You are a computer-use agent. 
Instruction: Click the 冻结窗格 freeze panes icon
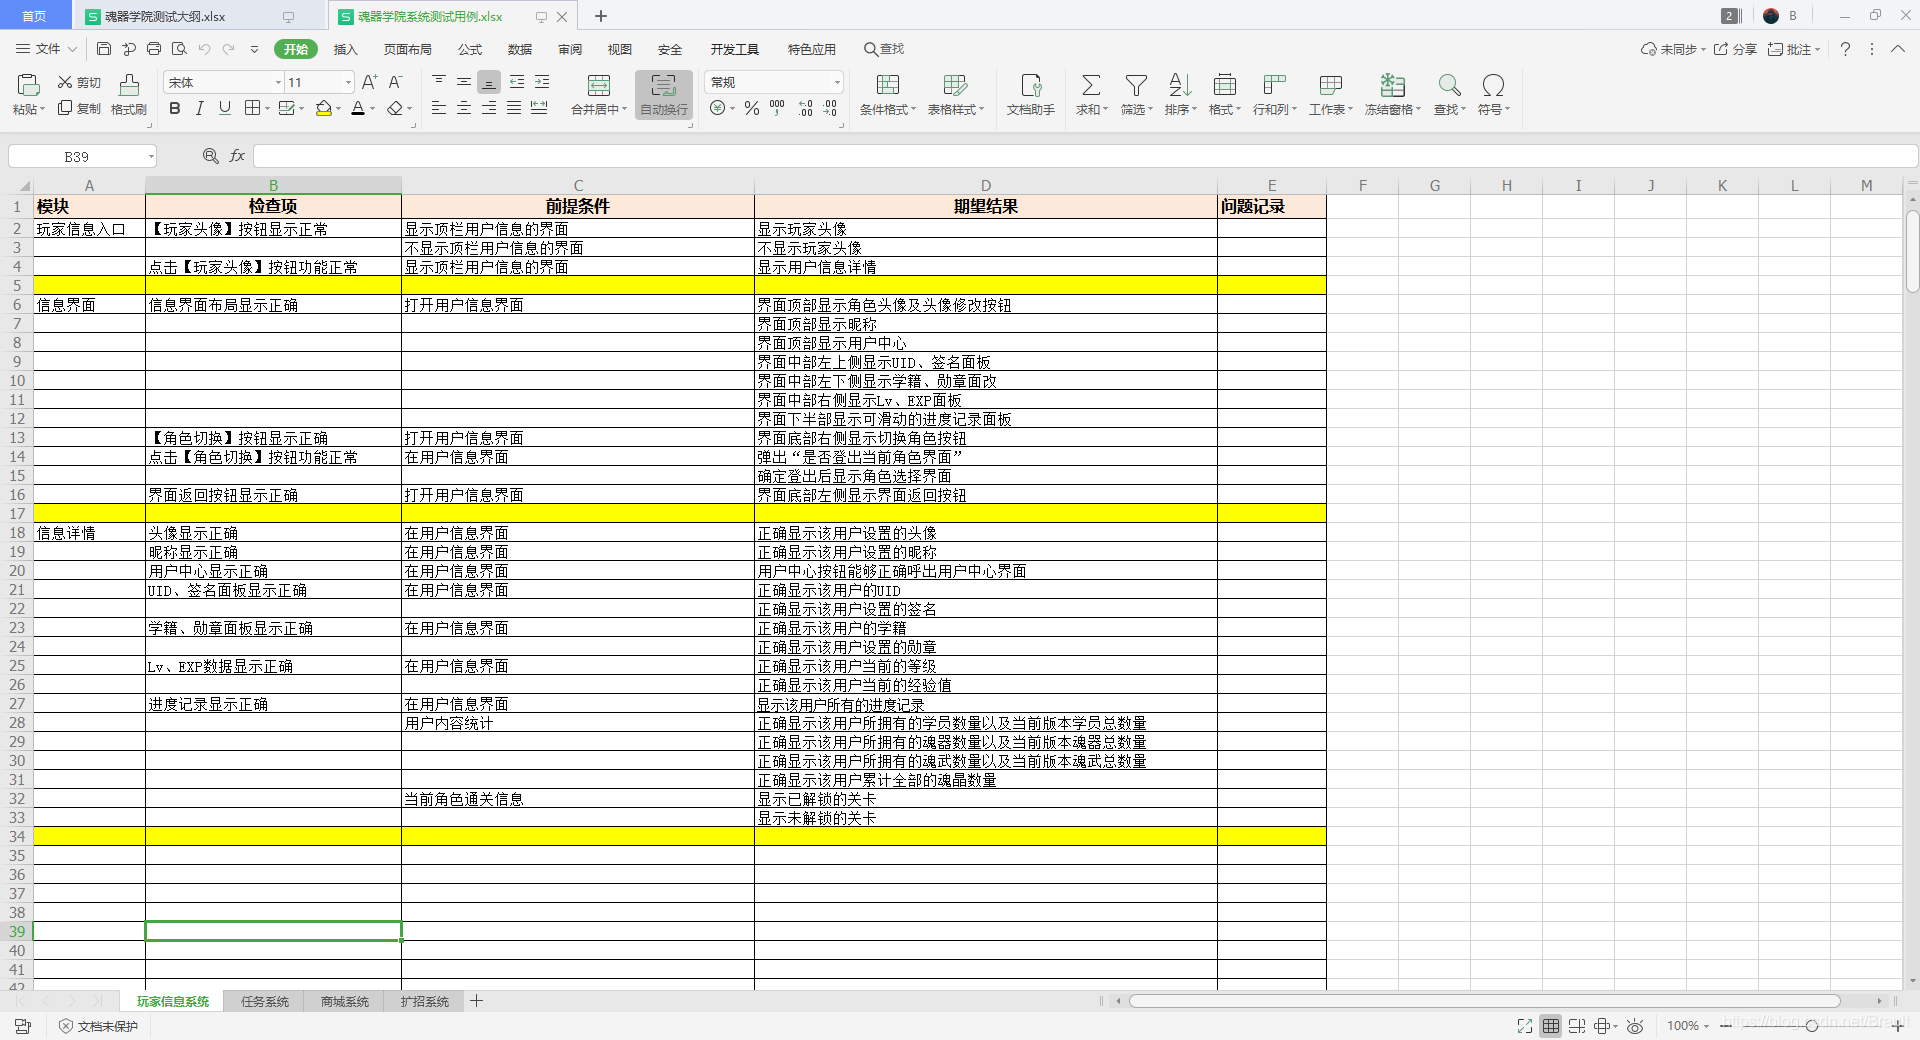1392,85
